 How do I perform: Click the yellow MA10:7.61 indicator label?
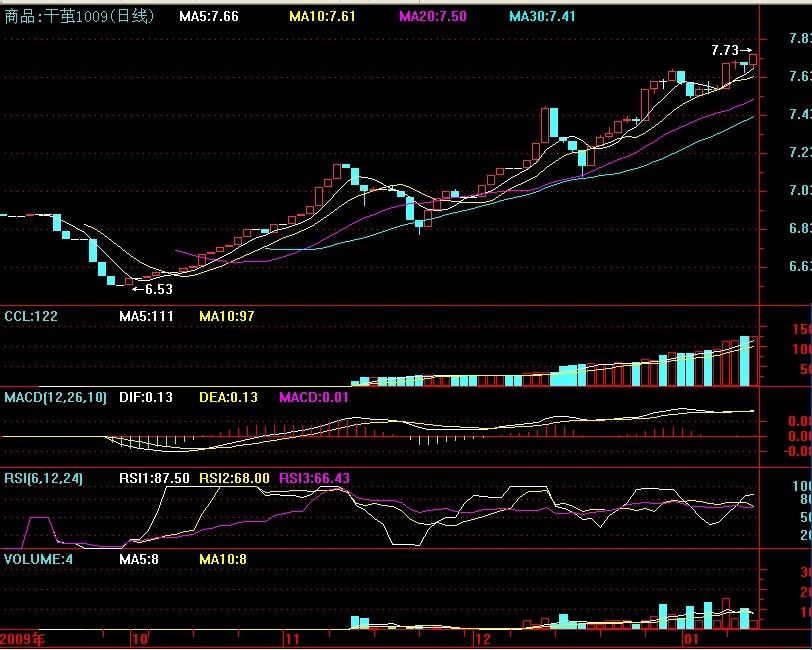pos(322,17)
